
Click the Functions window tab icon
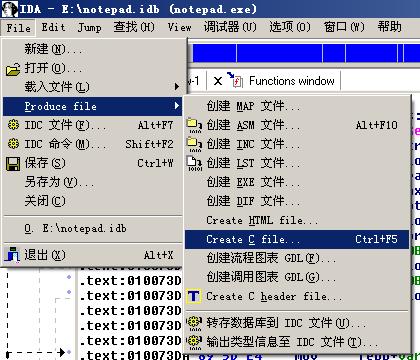pos(236,80)
